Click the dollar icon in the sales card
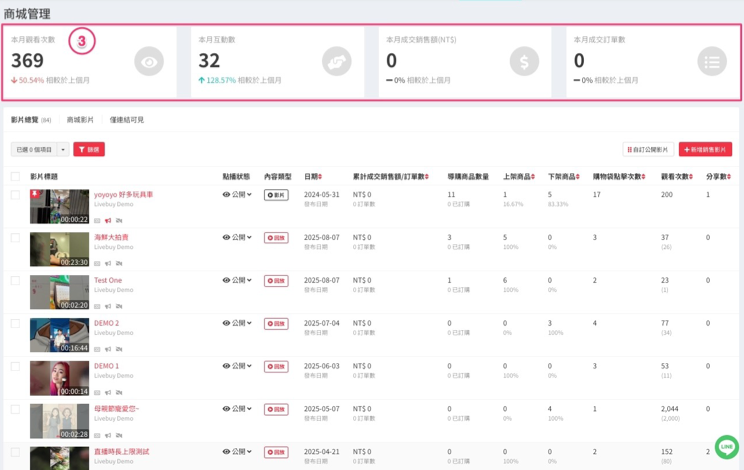The image size is (744, 470). tap(523, 62)
